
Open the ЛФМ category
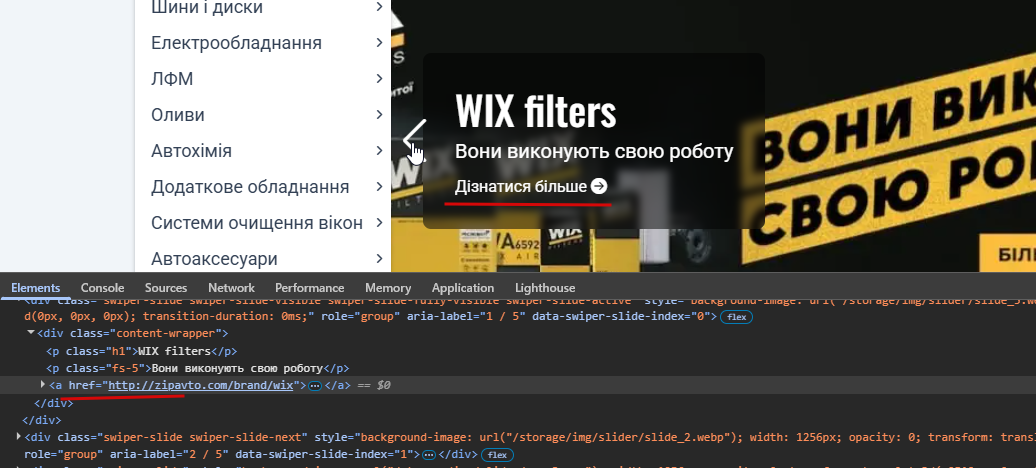point(172,79)
